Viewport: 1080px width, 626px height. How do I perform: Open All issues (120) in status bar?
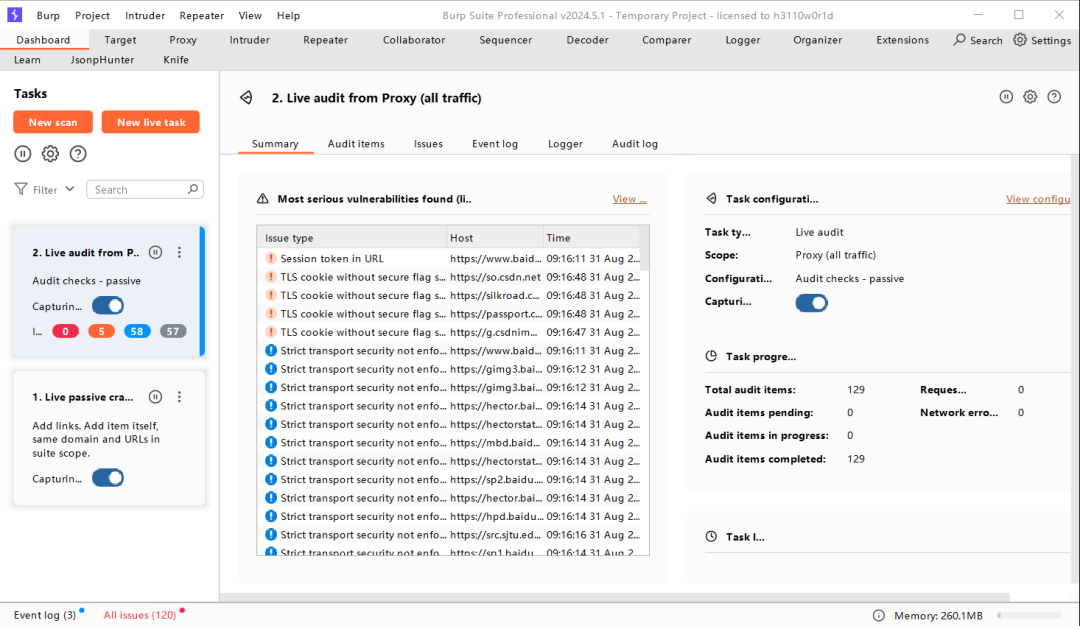pyautogui.click(x=140, y=615)
